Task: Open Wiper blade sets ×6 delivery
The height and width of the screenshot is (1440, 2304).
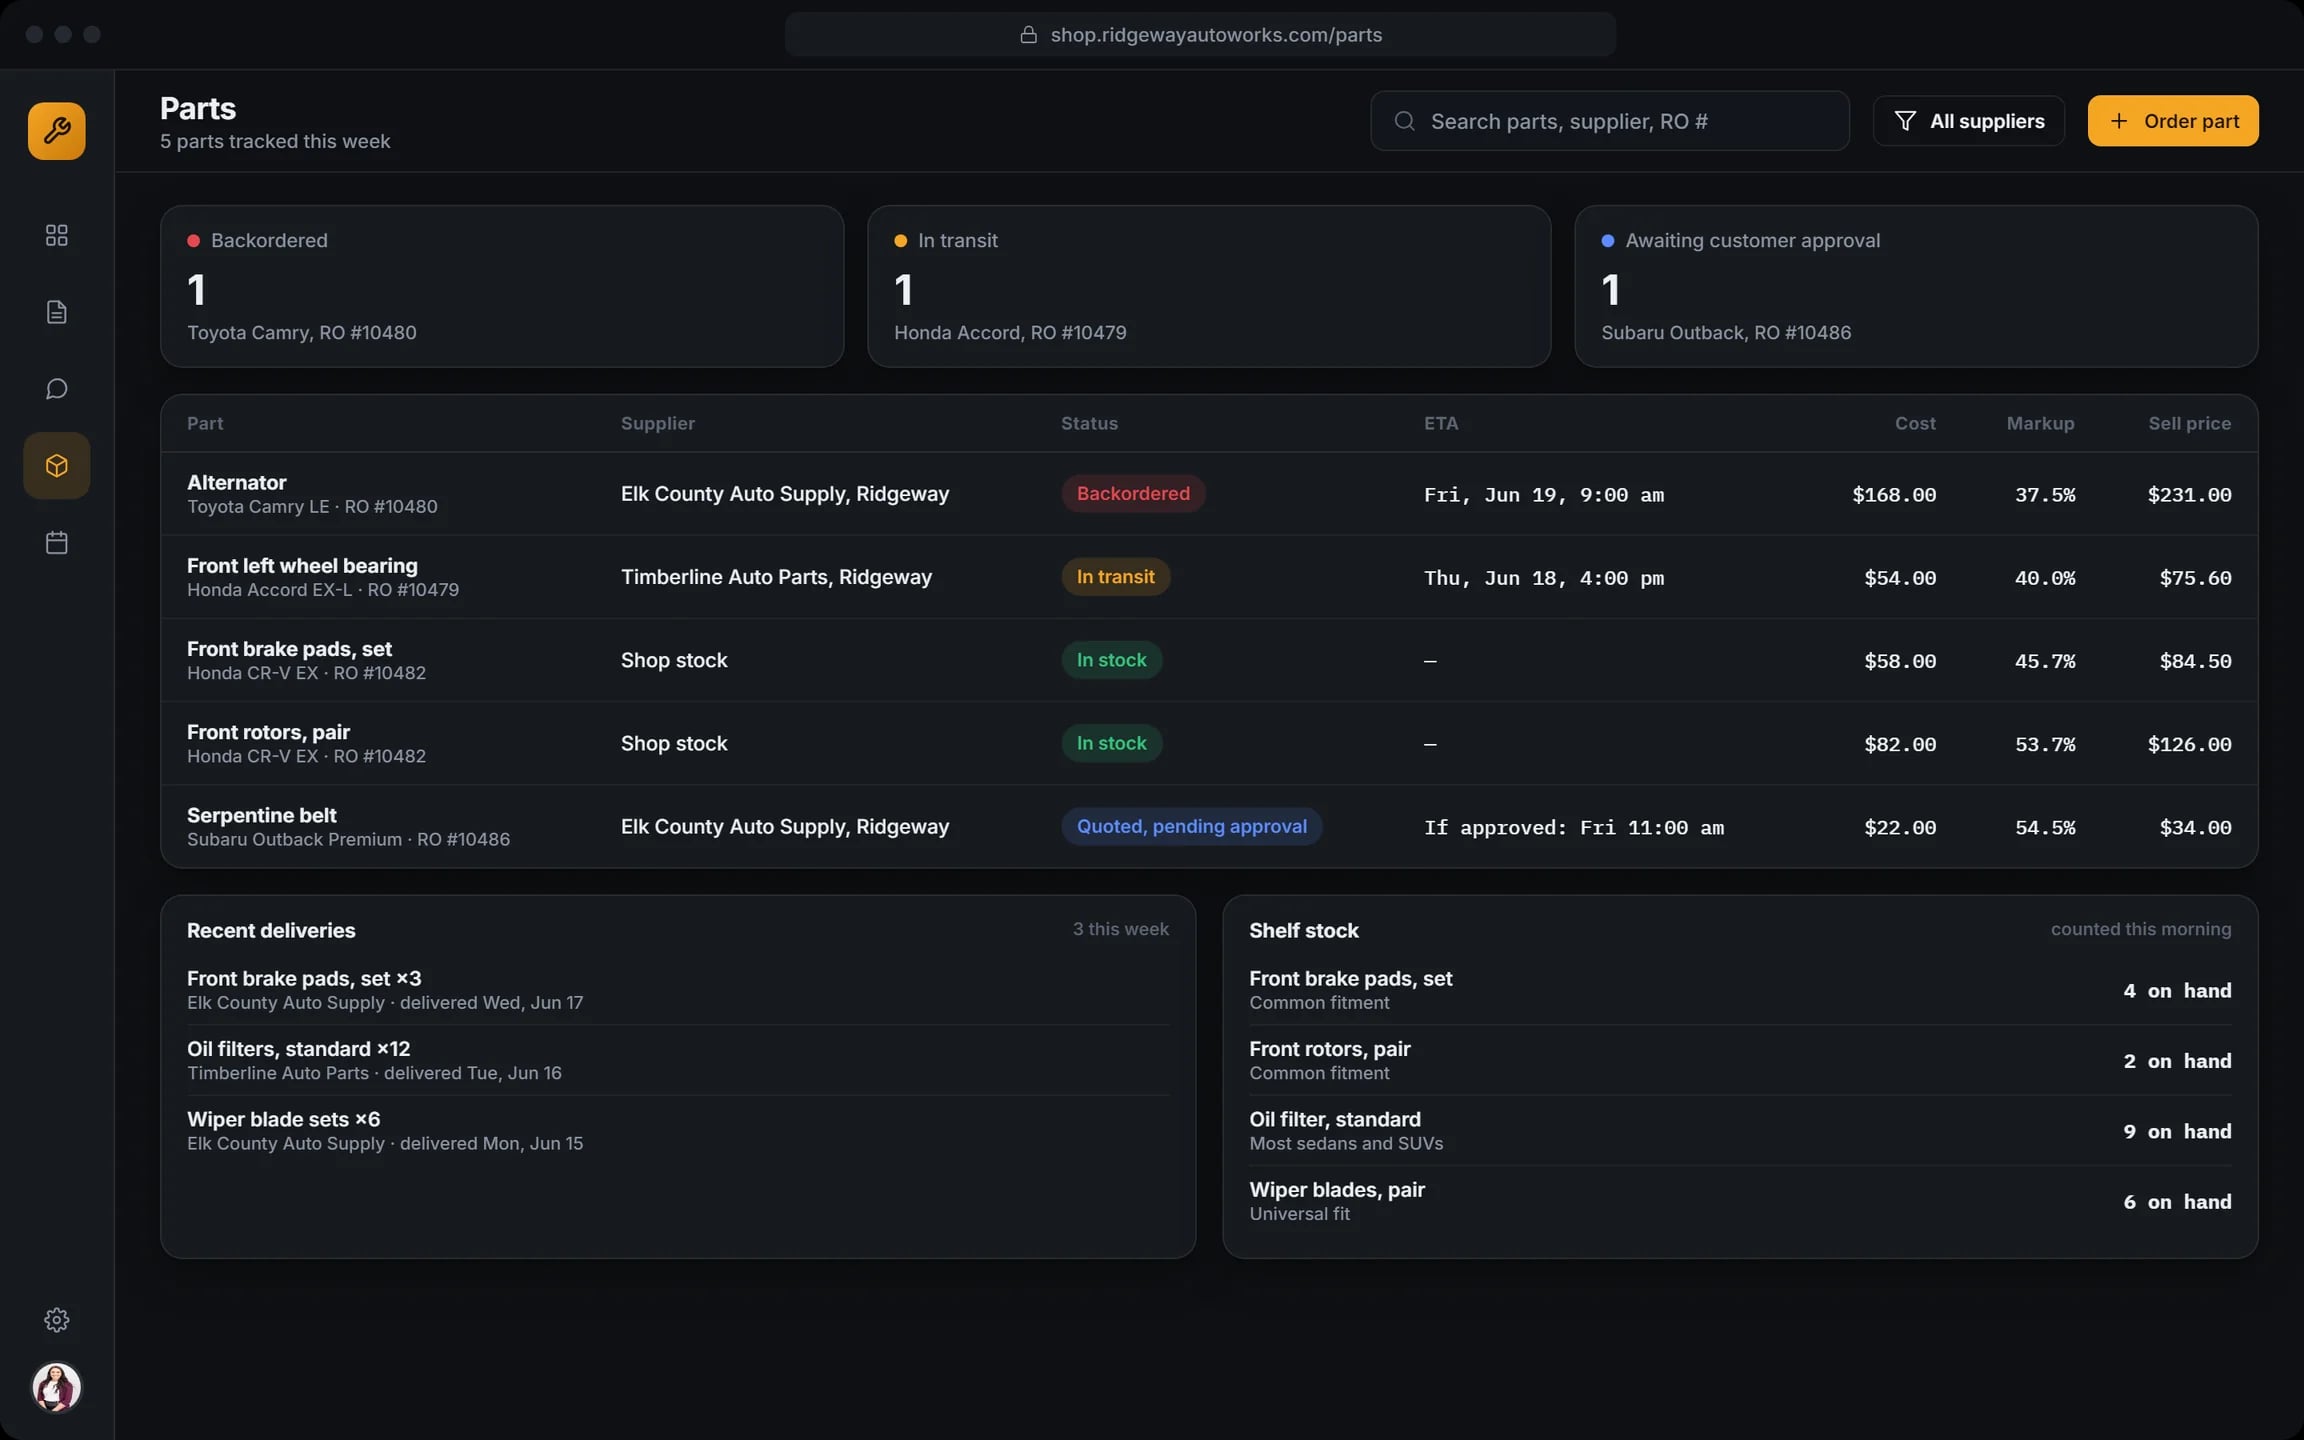Action: click(678, 1131)
